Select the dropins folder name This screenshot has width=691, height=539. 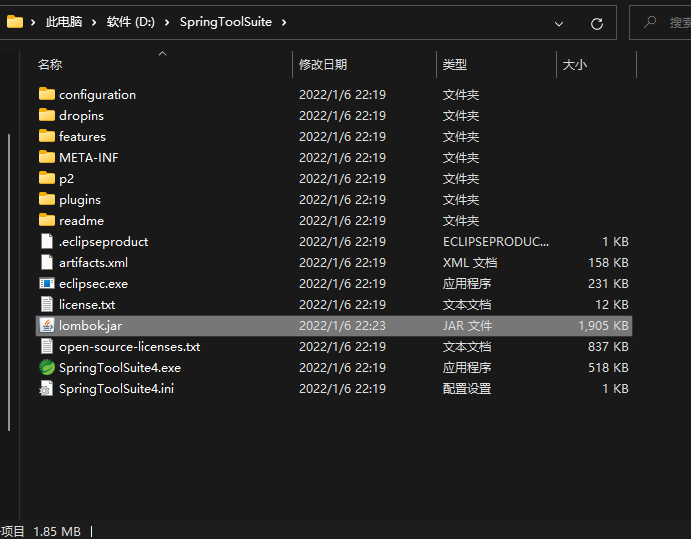82,115
